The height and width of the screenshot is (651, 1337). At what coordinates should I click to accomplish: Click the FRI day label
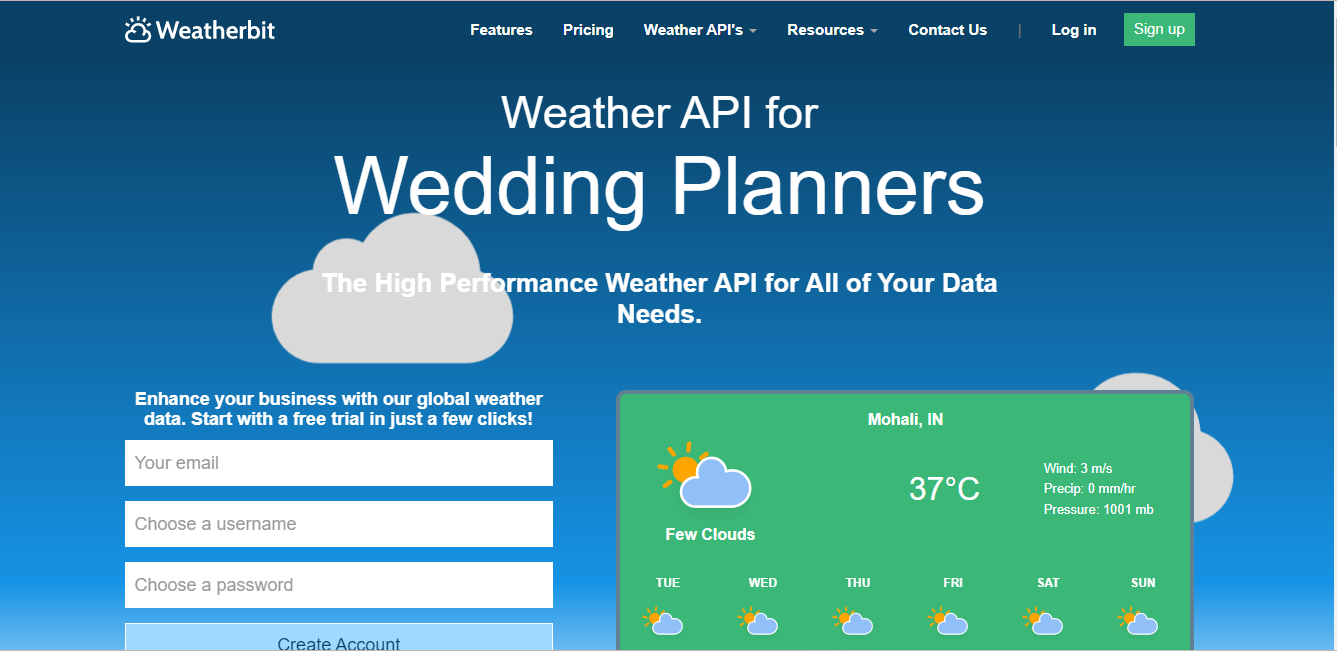[953, 583]
